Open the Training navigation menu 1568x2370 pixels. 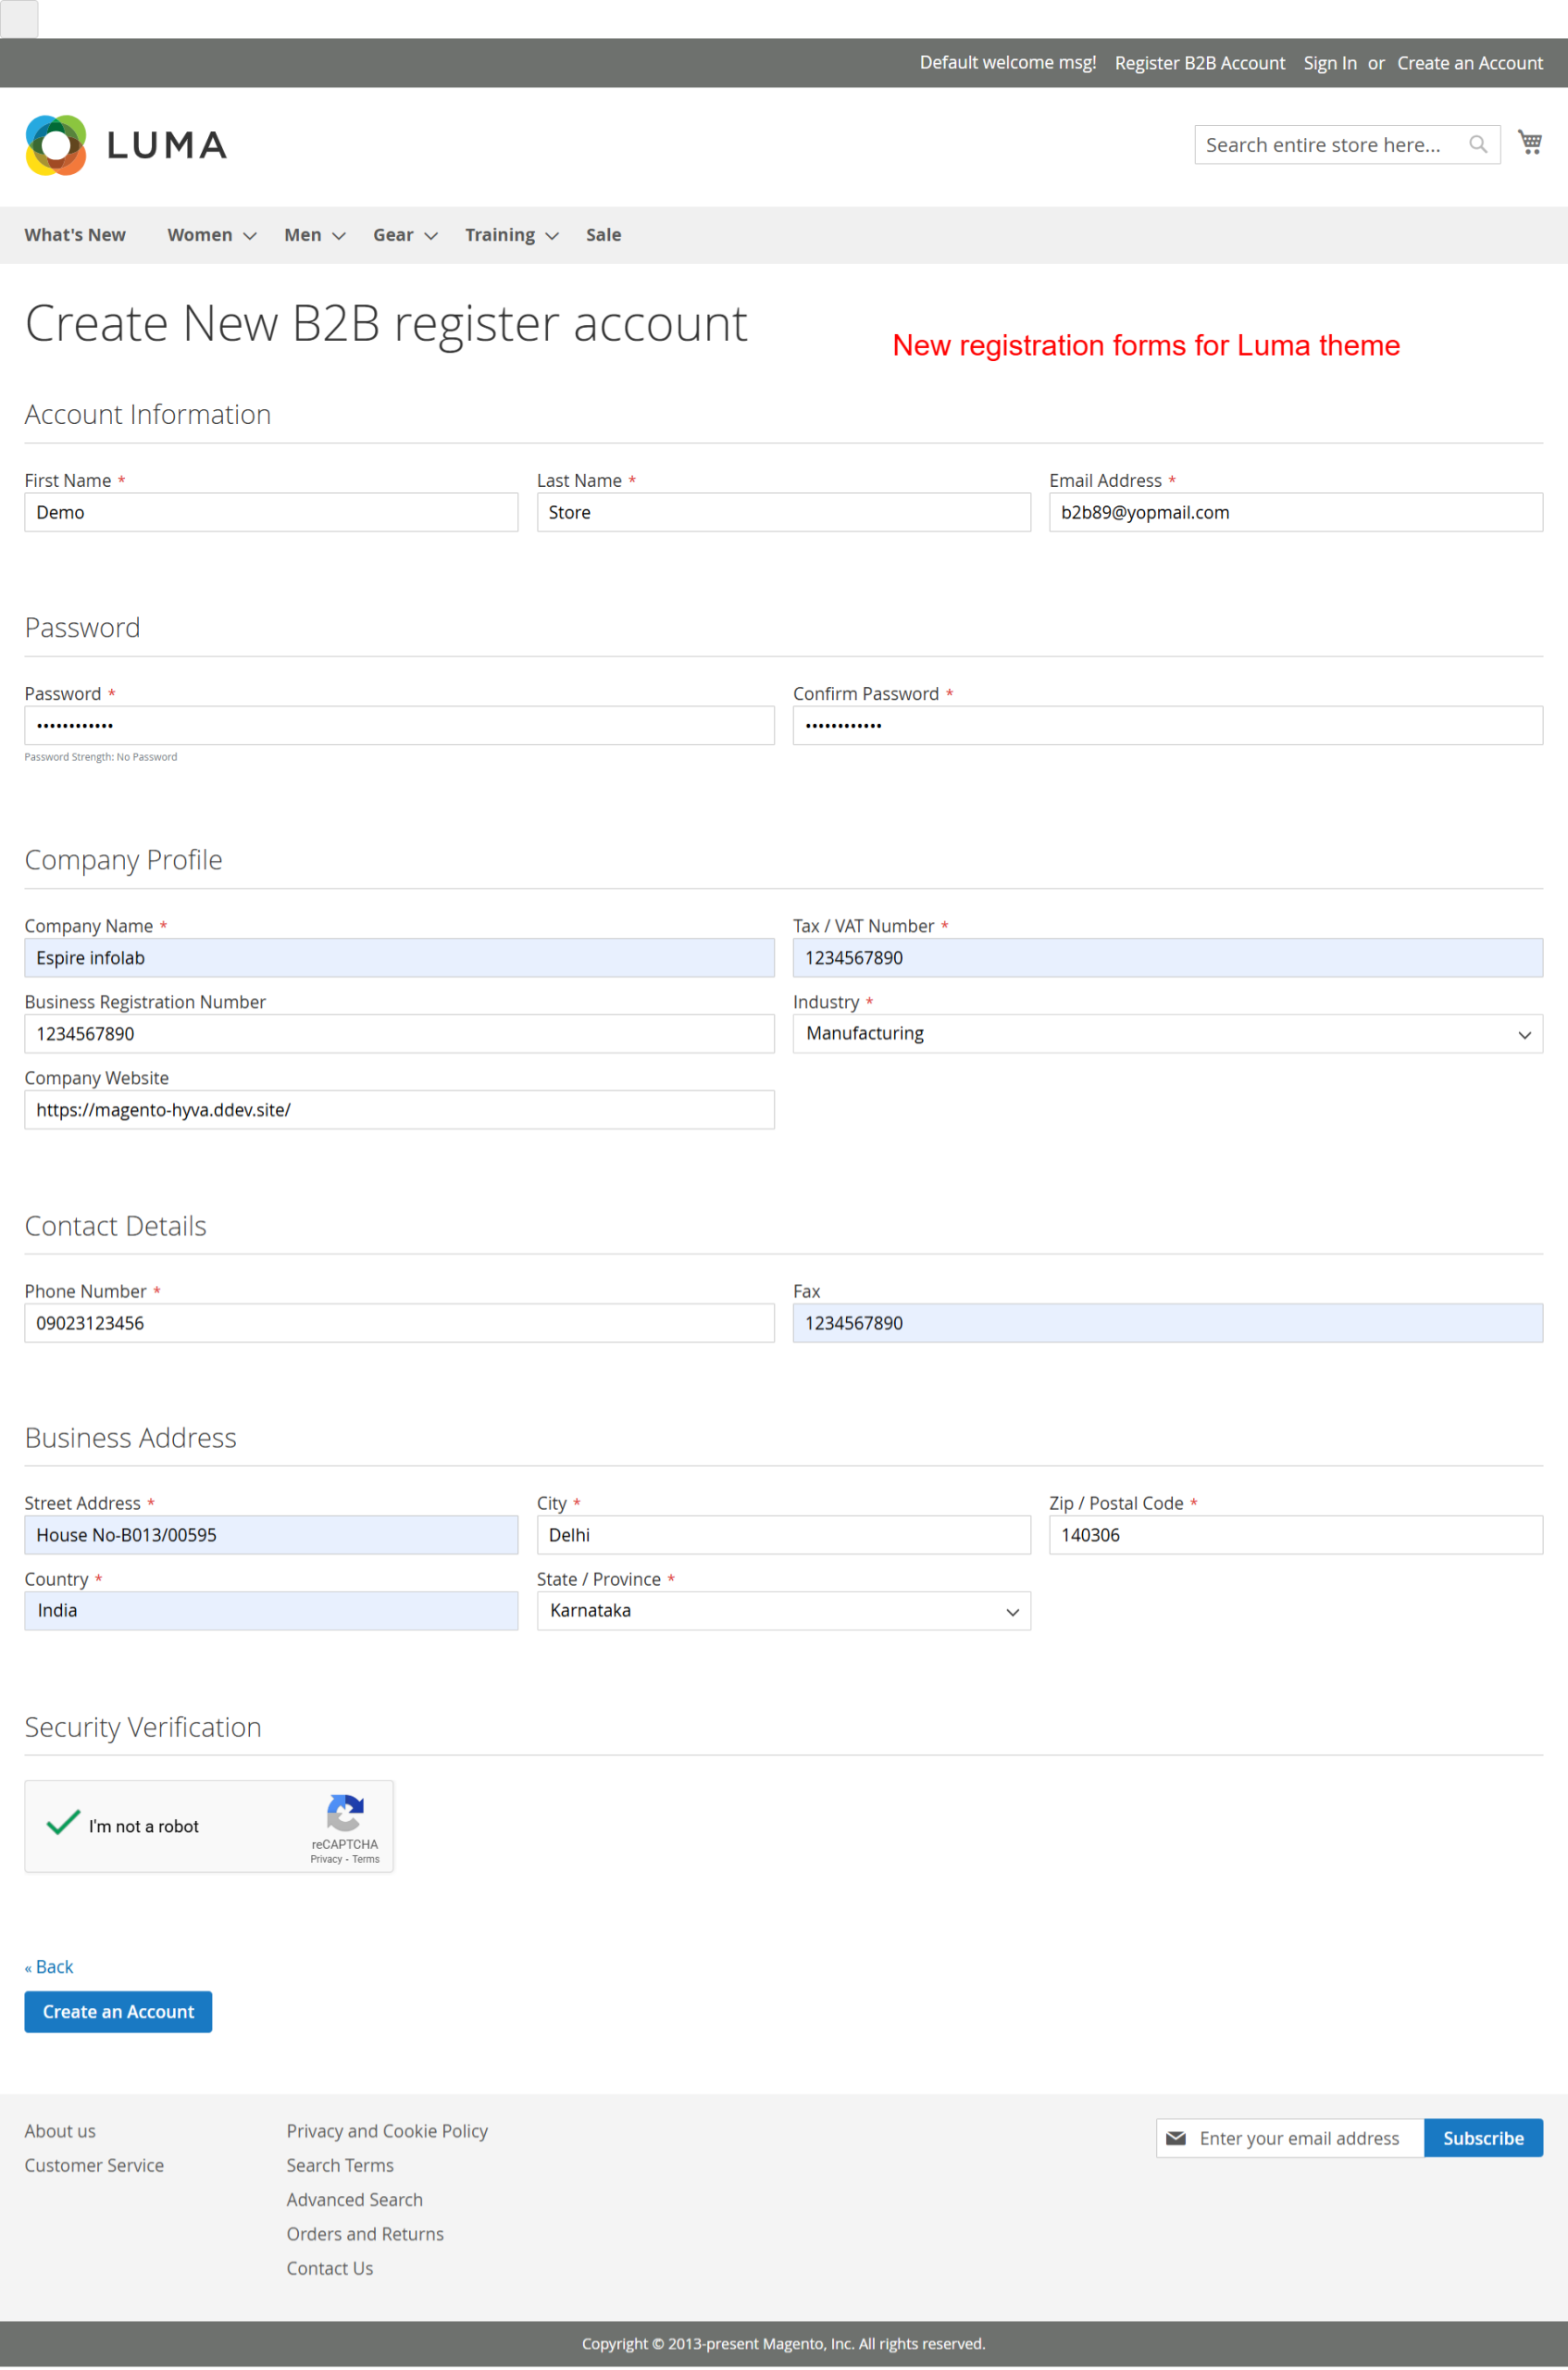coord(499,235)
